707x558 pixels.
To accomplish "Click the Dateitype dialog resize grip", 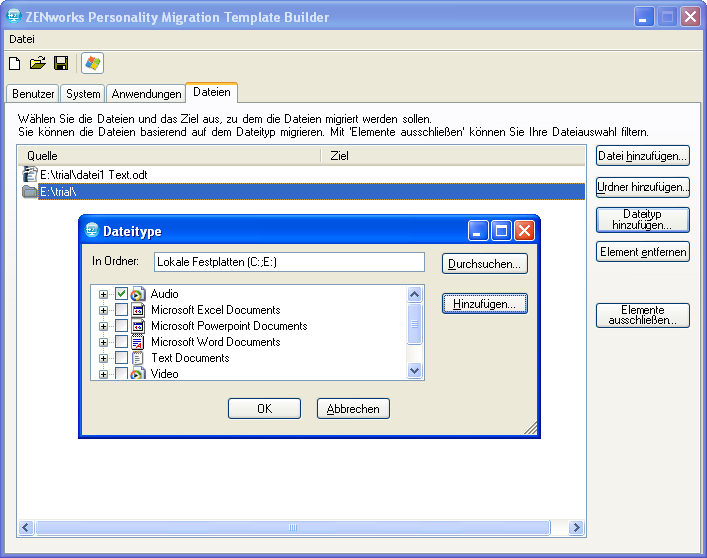I will [x=531, y=428].
